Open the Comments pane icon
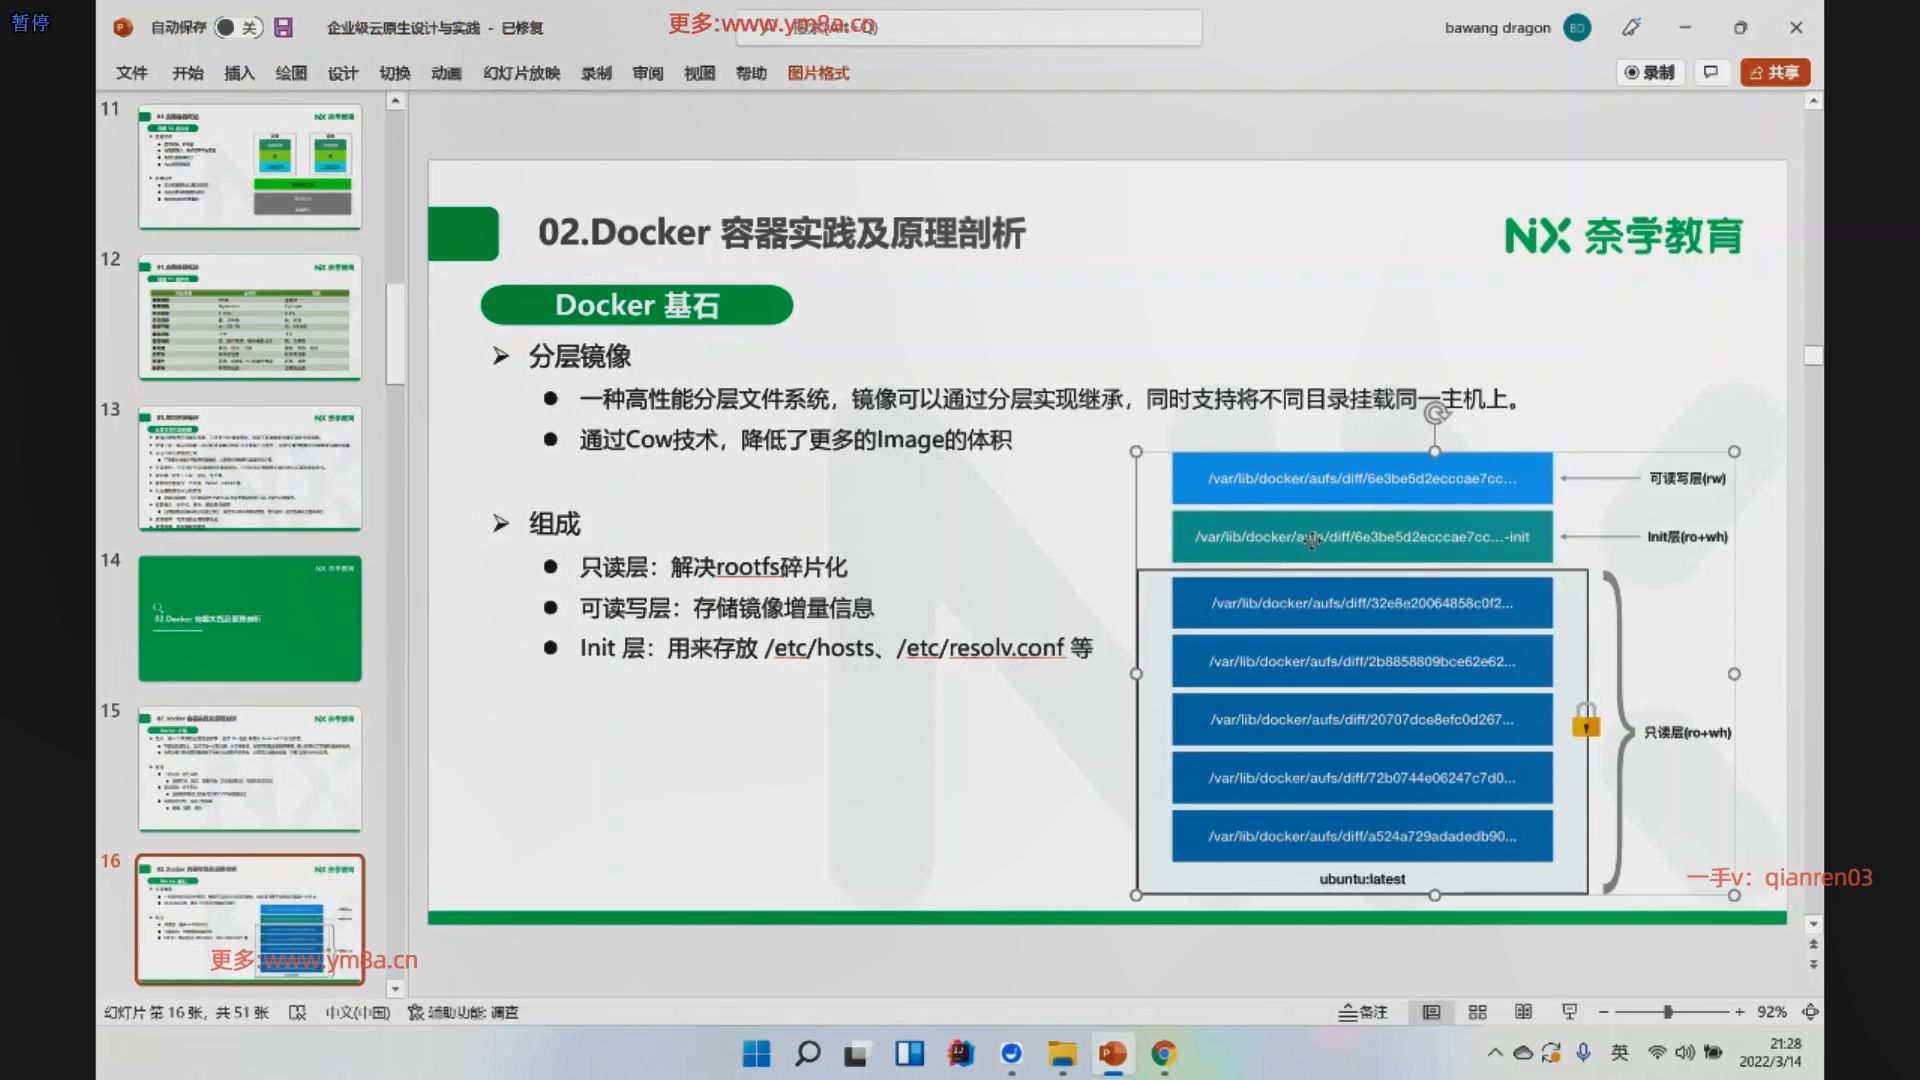Screen dimensions: 1920x1080 [1711, 72]
